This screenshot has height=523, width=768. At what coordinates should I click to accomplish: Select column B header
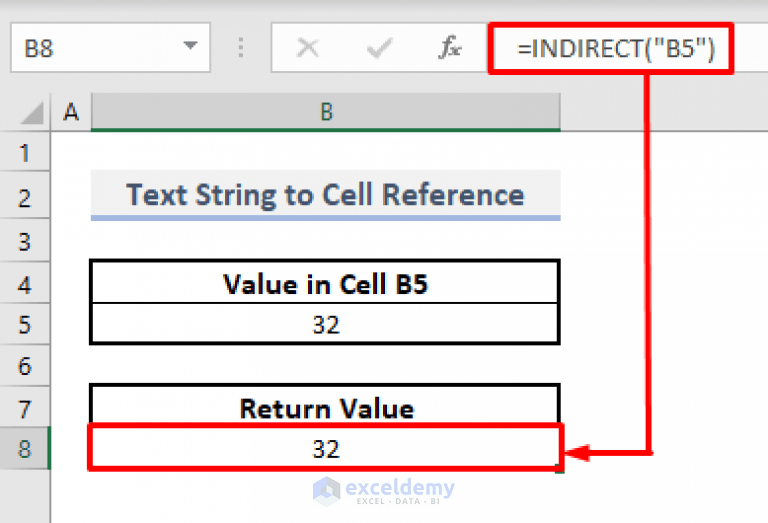[x=326, y=112]
